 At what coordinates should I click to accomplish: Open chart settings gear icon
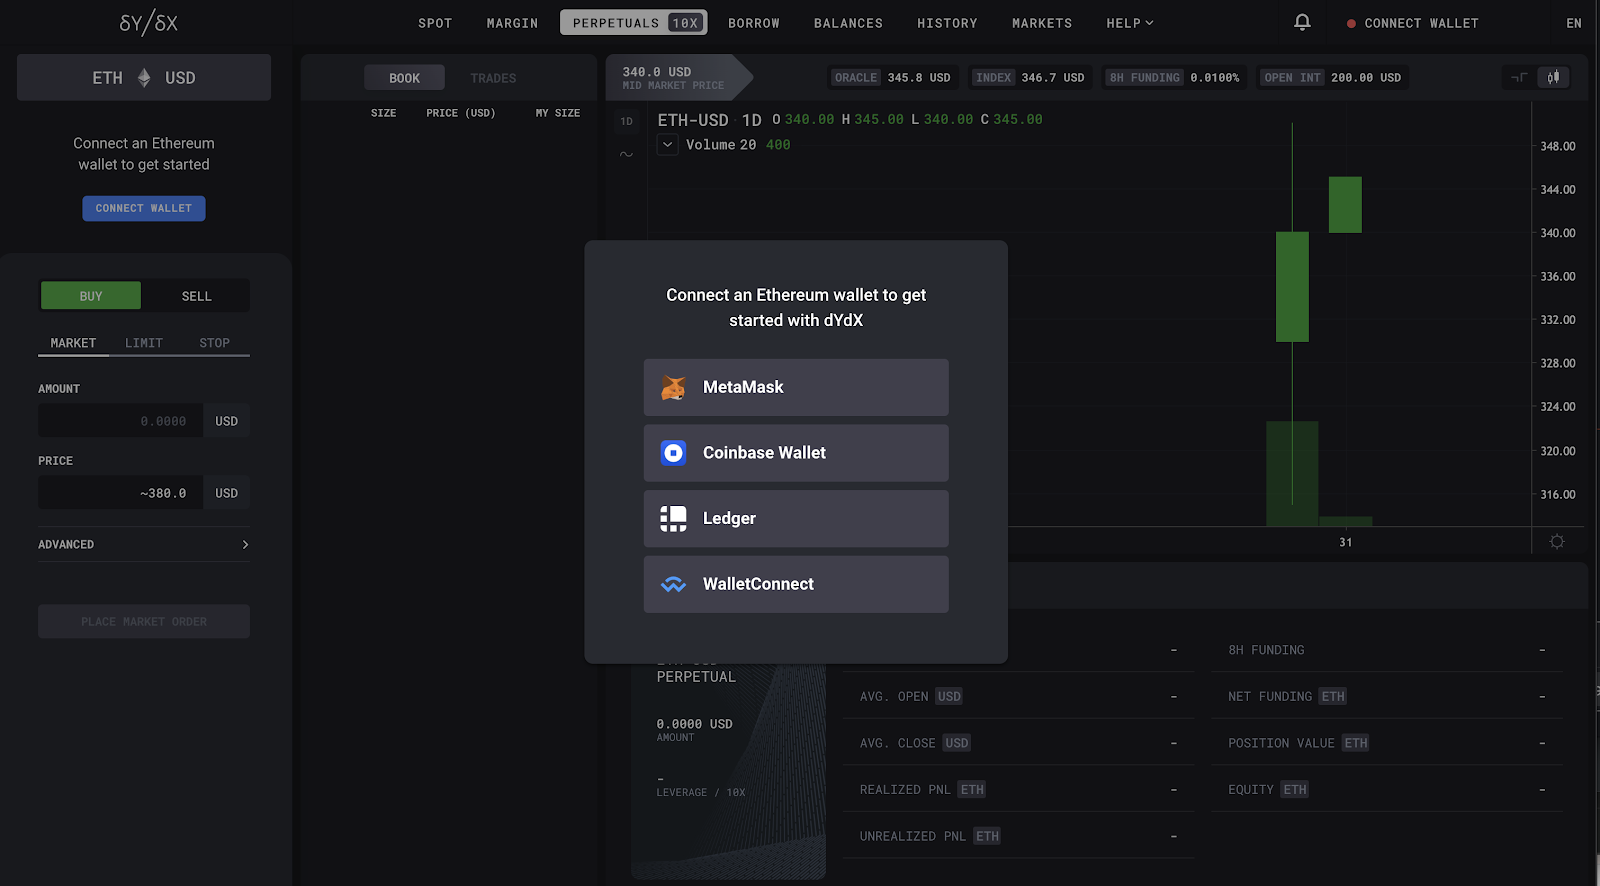(1557, 542)
